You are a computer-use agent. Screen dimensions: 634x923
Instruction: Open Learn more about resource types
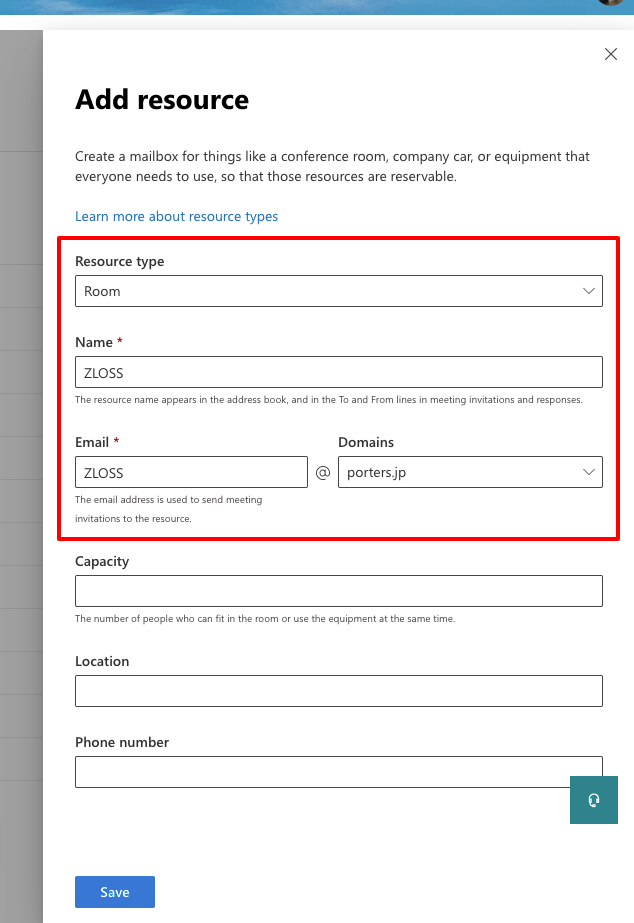tap(176, 217)
